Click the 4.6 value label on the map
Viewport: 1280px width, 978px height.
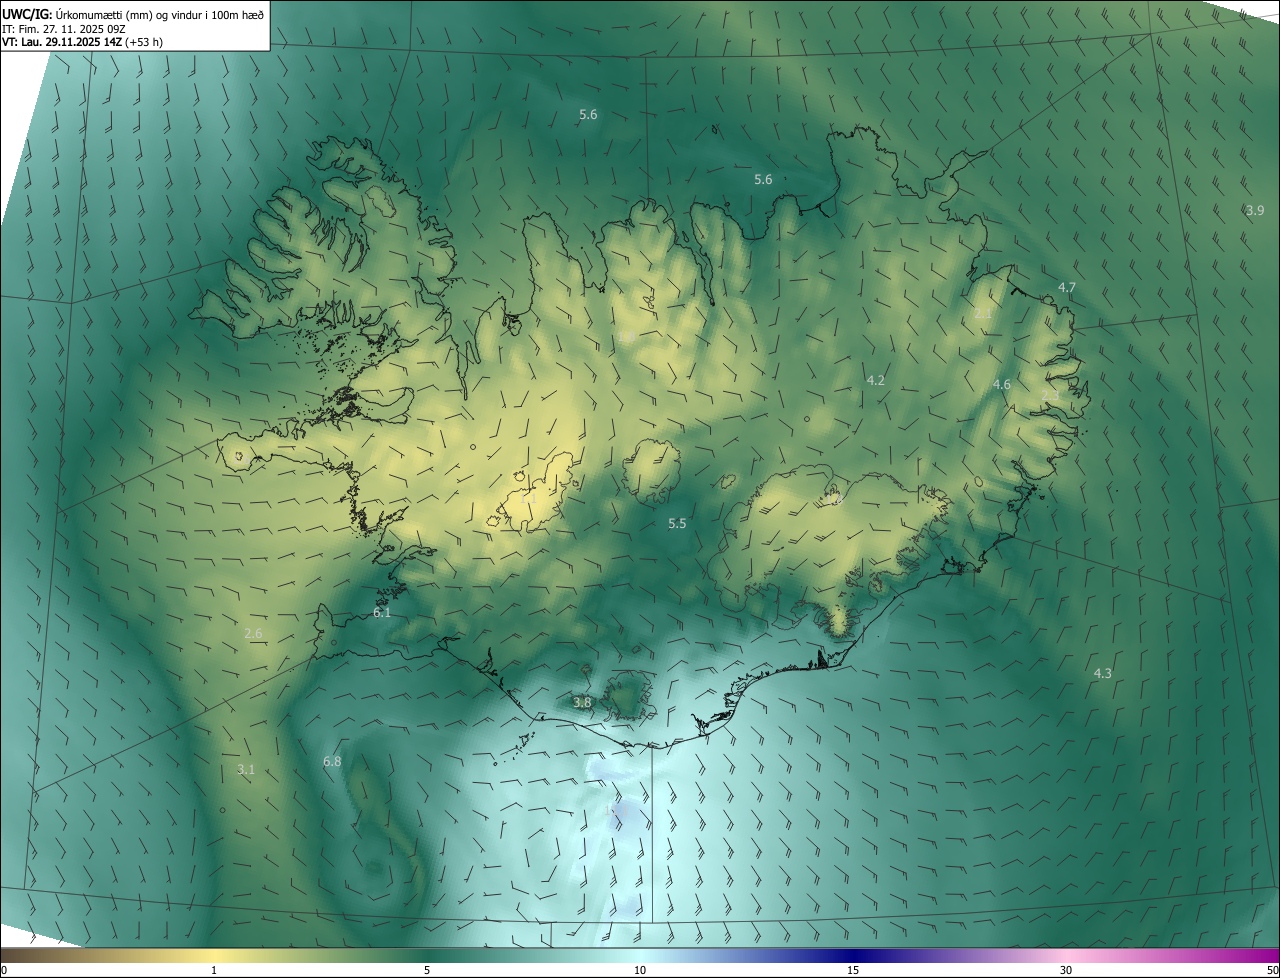coord(1002,384)
